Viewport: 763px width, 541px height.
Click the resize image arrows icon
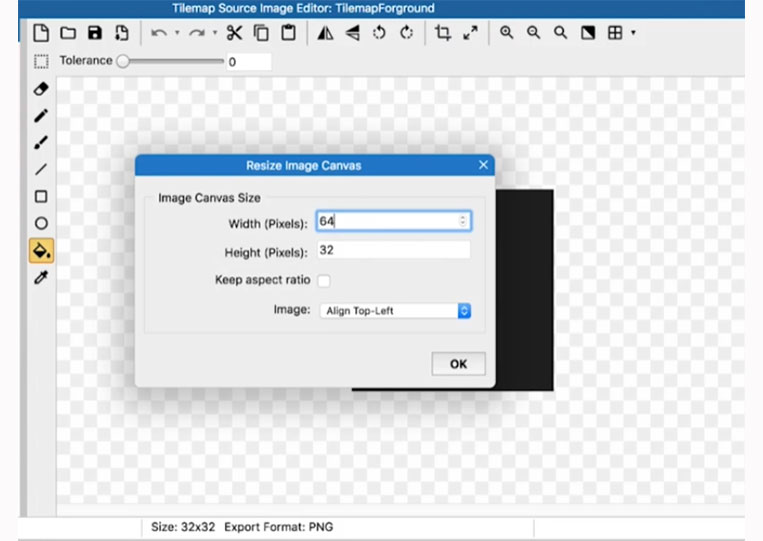click(x=470, y=33)
